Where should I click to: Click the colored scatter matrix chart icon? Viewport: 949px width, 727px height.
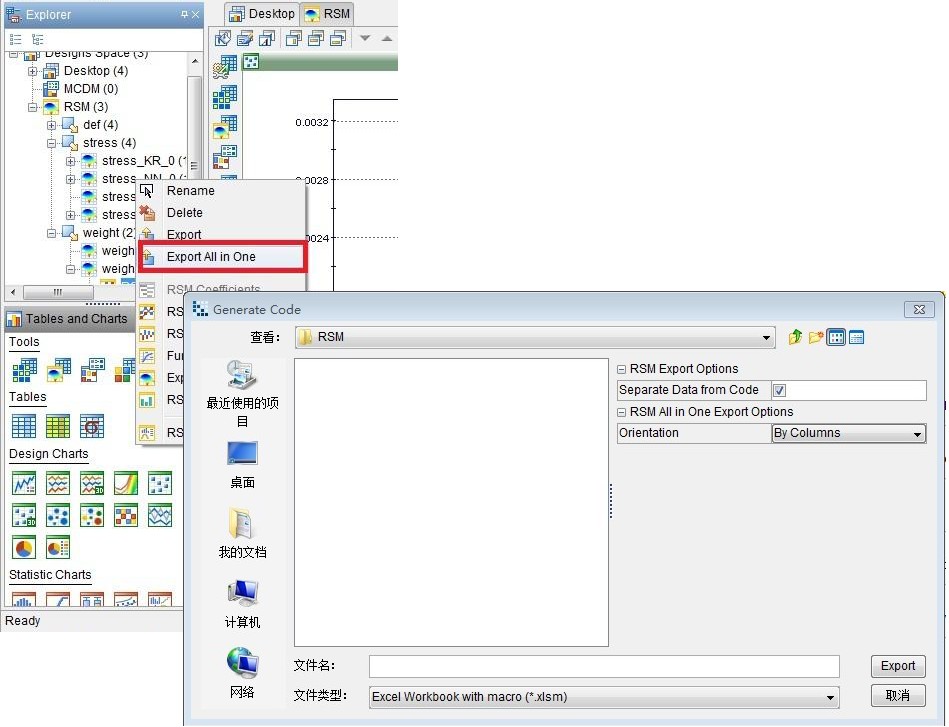coord(126,515)
